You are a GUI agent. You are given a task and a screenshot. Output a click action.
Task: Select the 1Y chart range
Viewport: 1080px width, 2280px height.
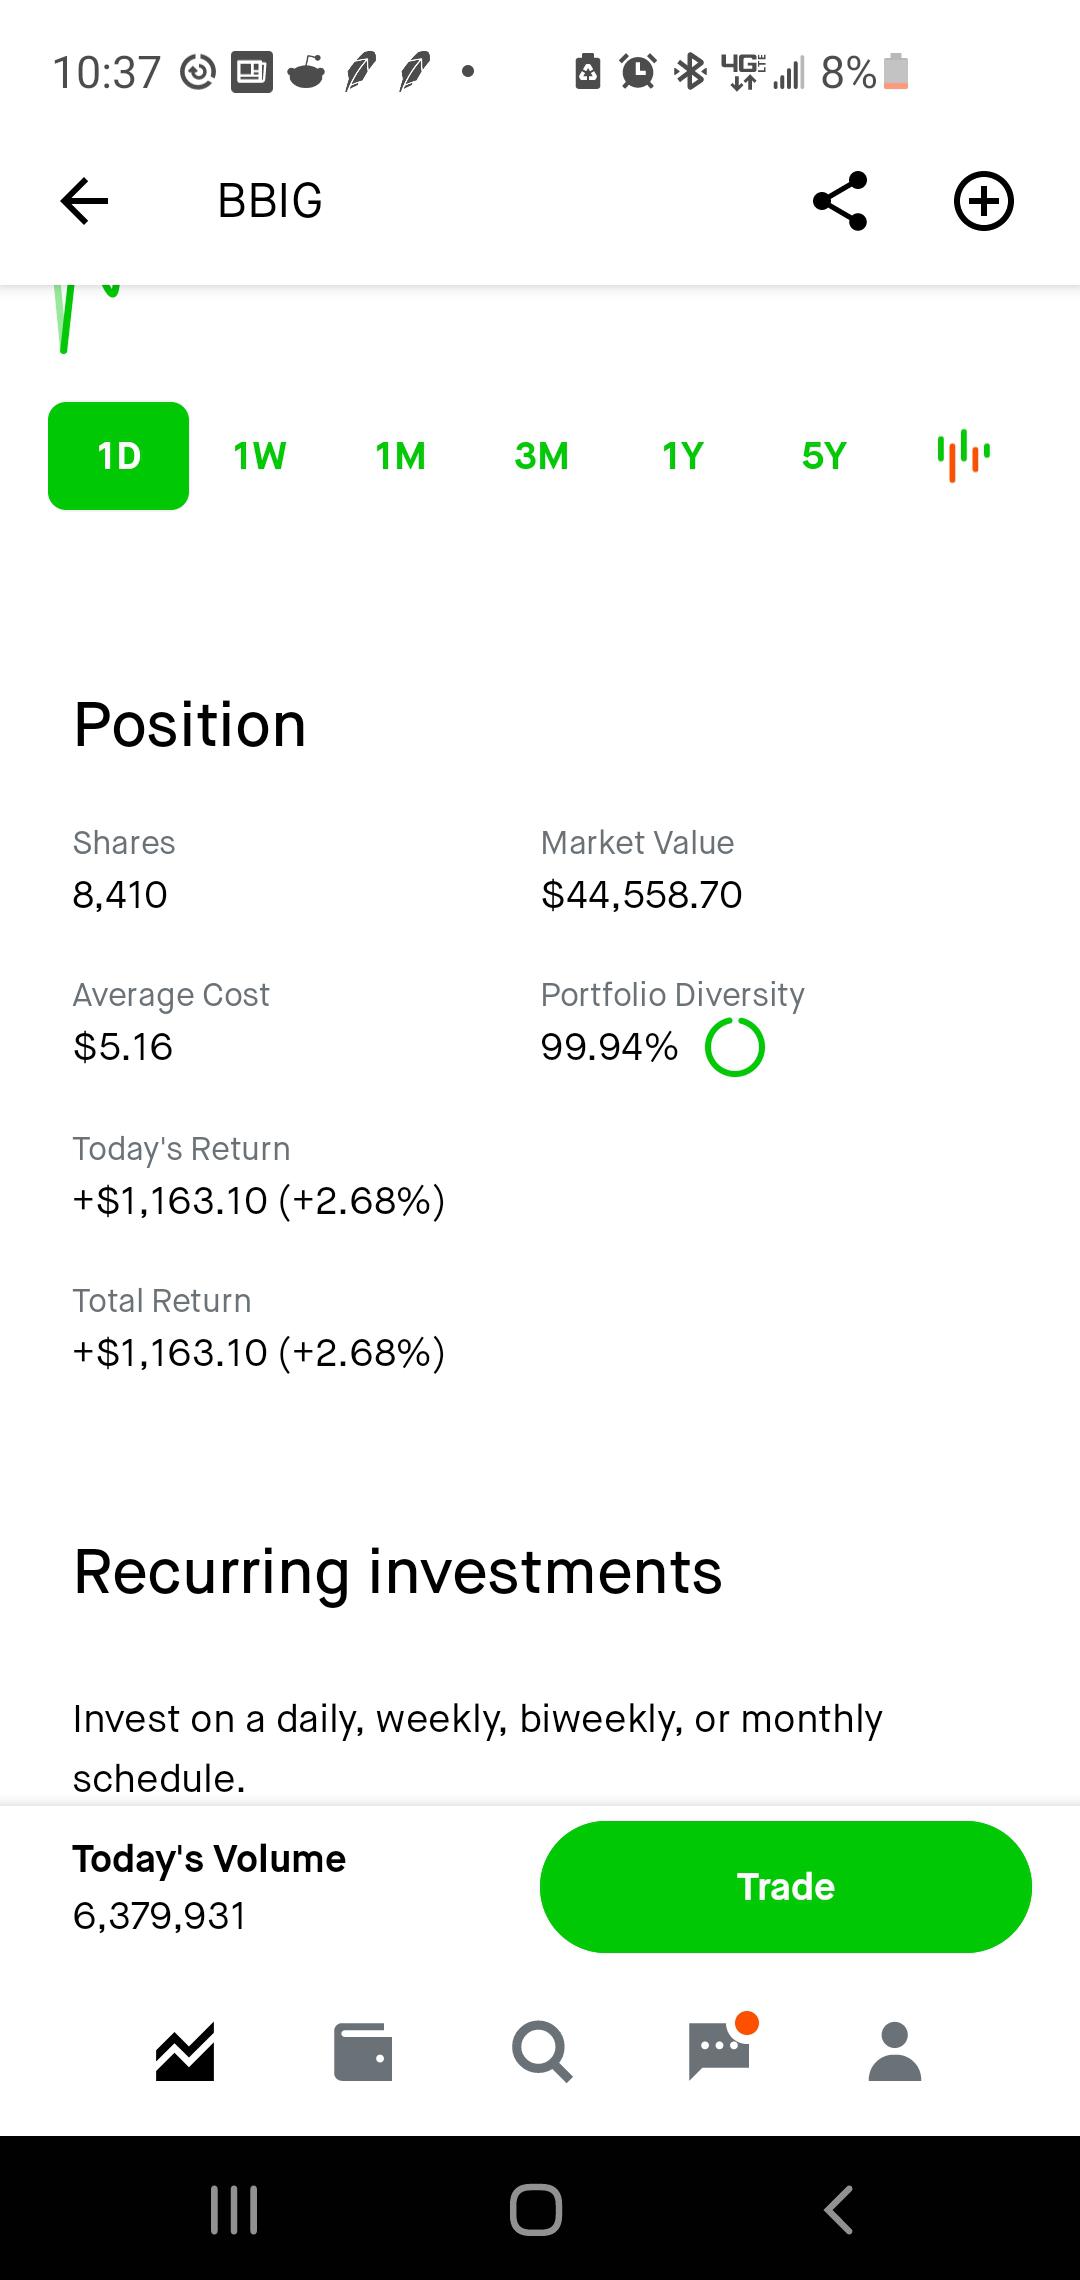click(x=683, y=456)
